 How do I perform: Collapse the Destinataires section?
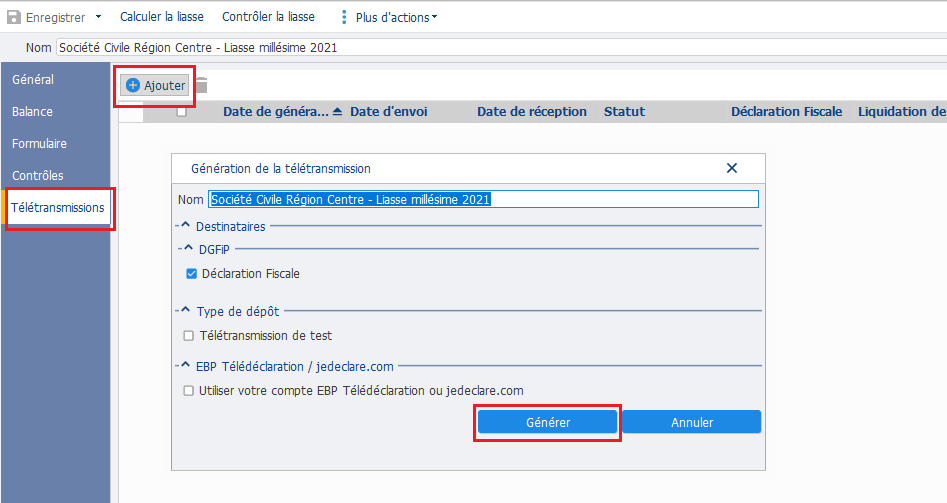tap(185, 225)
